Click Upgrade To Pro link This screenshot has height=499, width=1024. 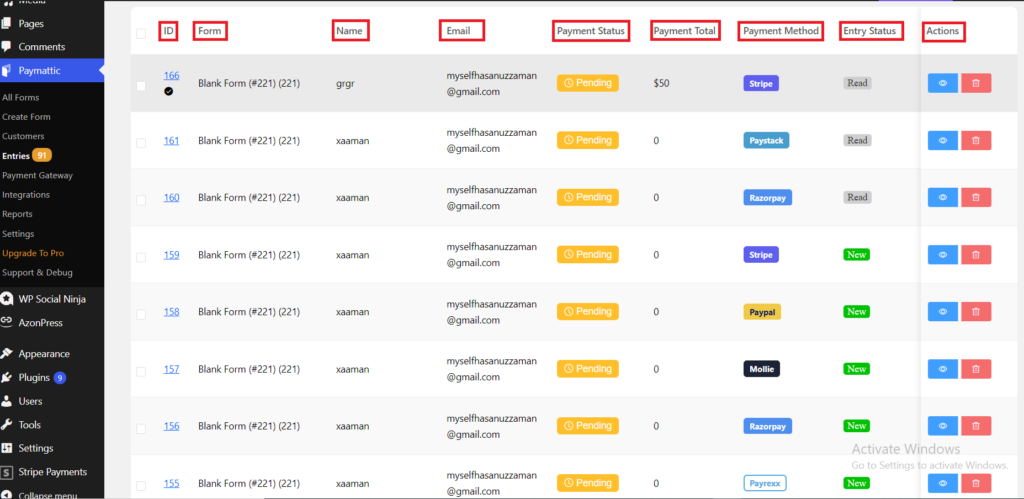coord(33,253)
